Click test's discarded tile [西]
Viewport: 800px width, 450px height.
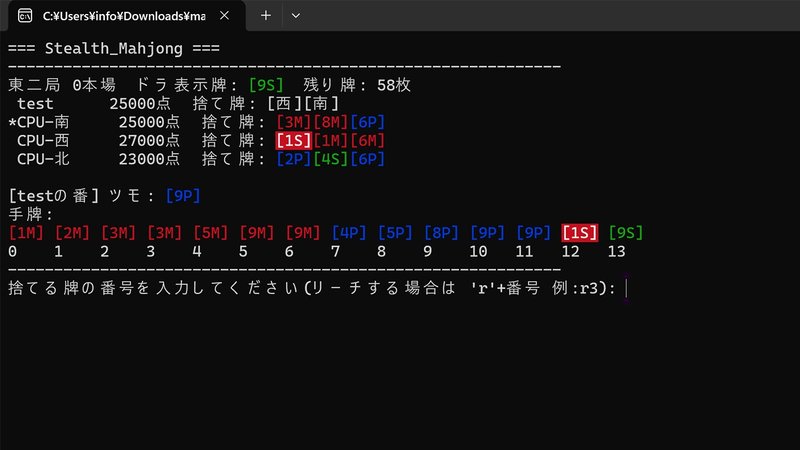285,104
